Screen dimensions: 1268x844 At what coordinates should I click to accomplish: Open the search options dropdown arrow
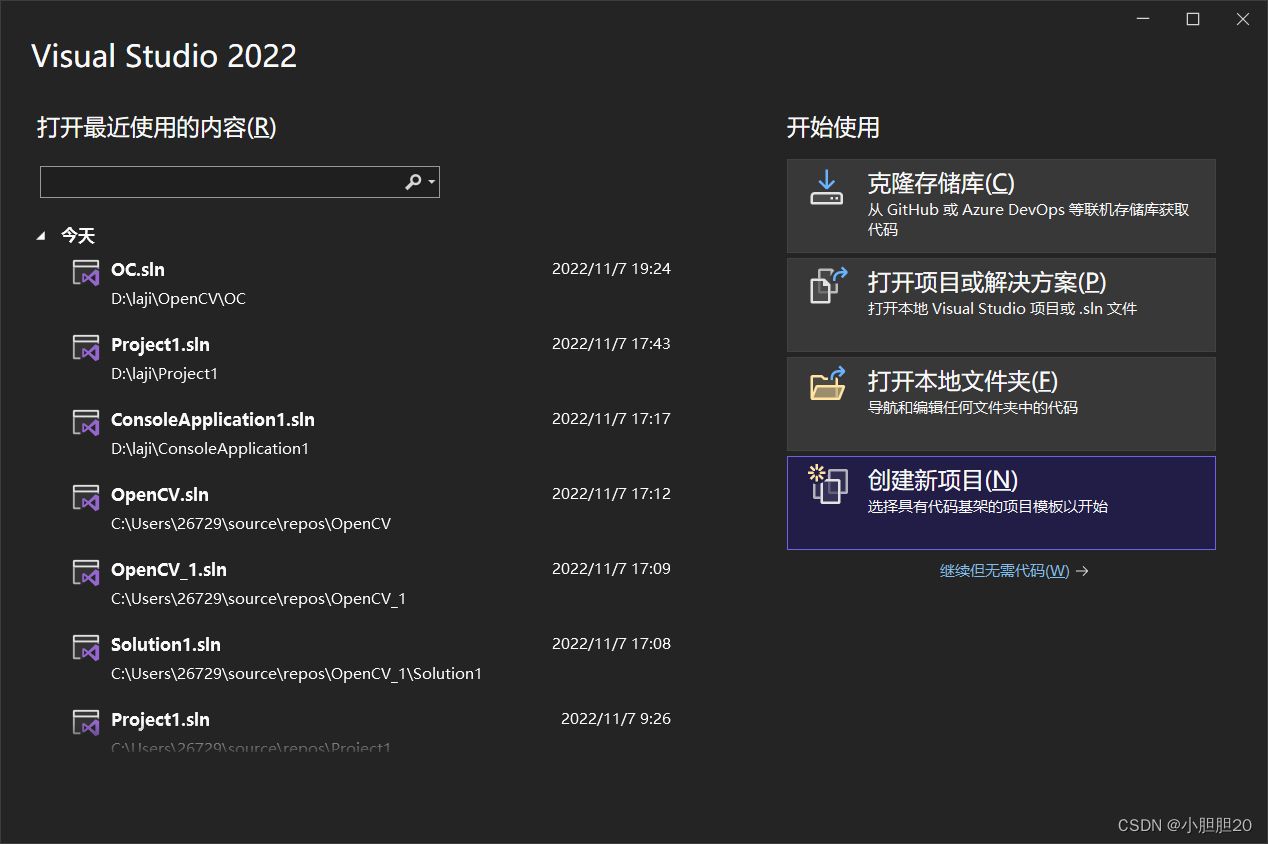(431, 182)
